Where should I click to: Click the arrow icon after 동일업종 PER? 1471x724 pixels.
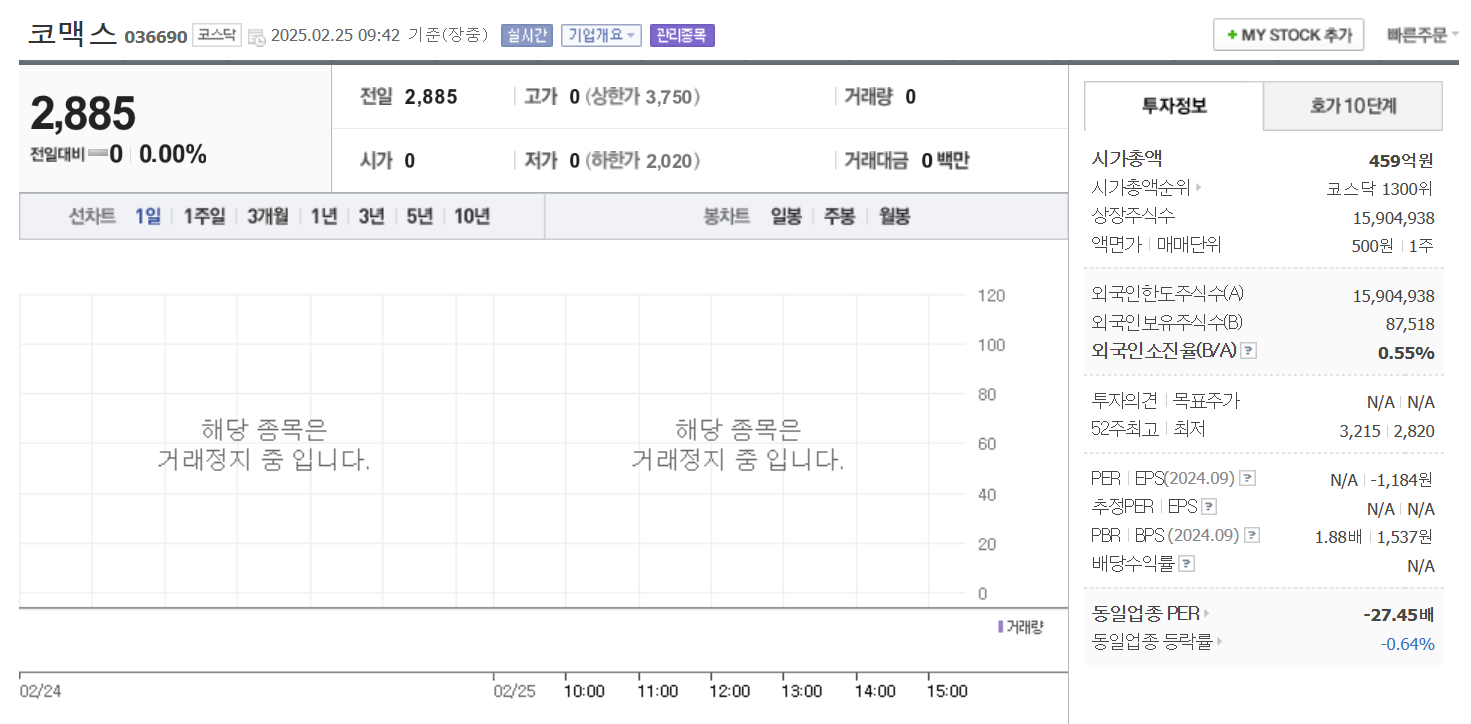(1207, 615)
